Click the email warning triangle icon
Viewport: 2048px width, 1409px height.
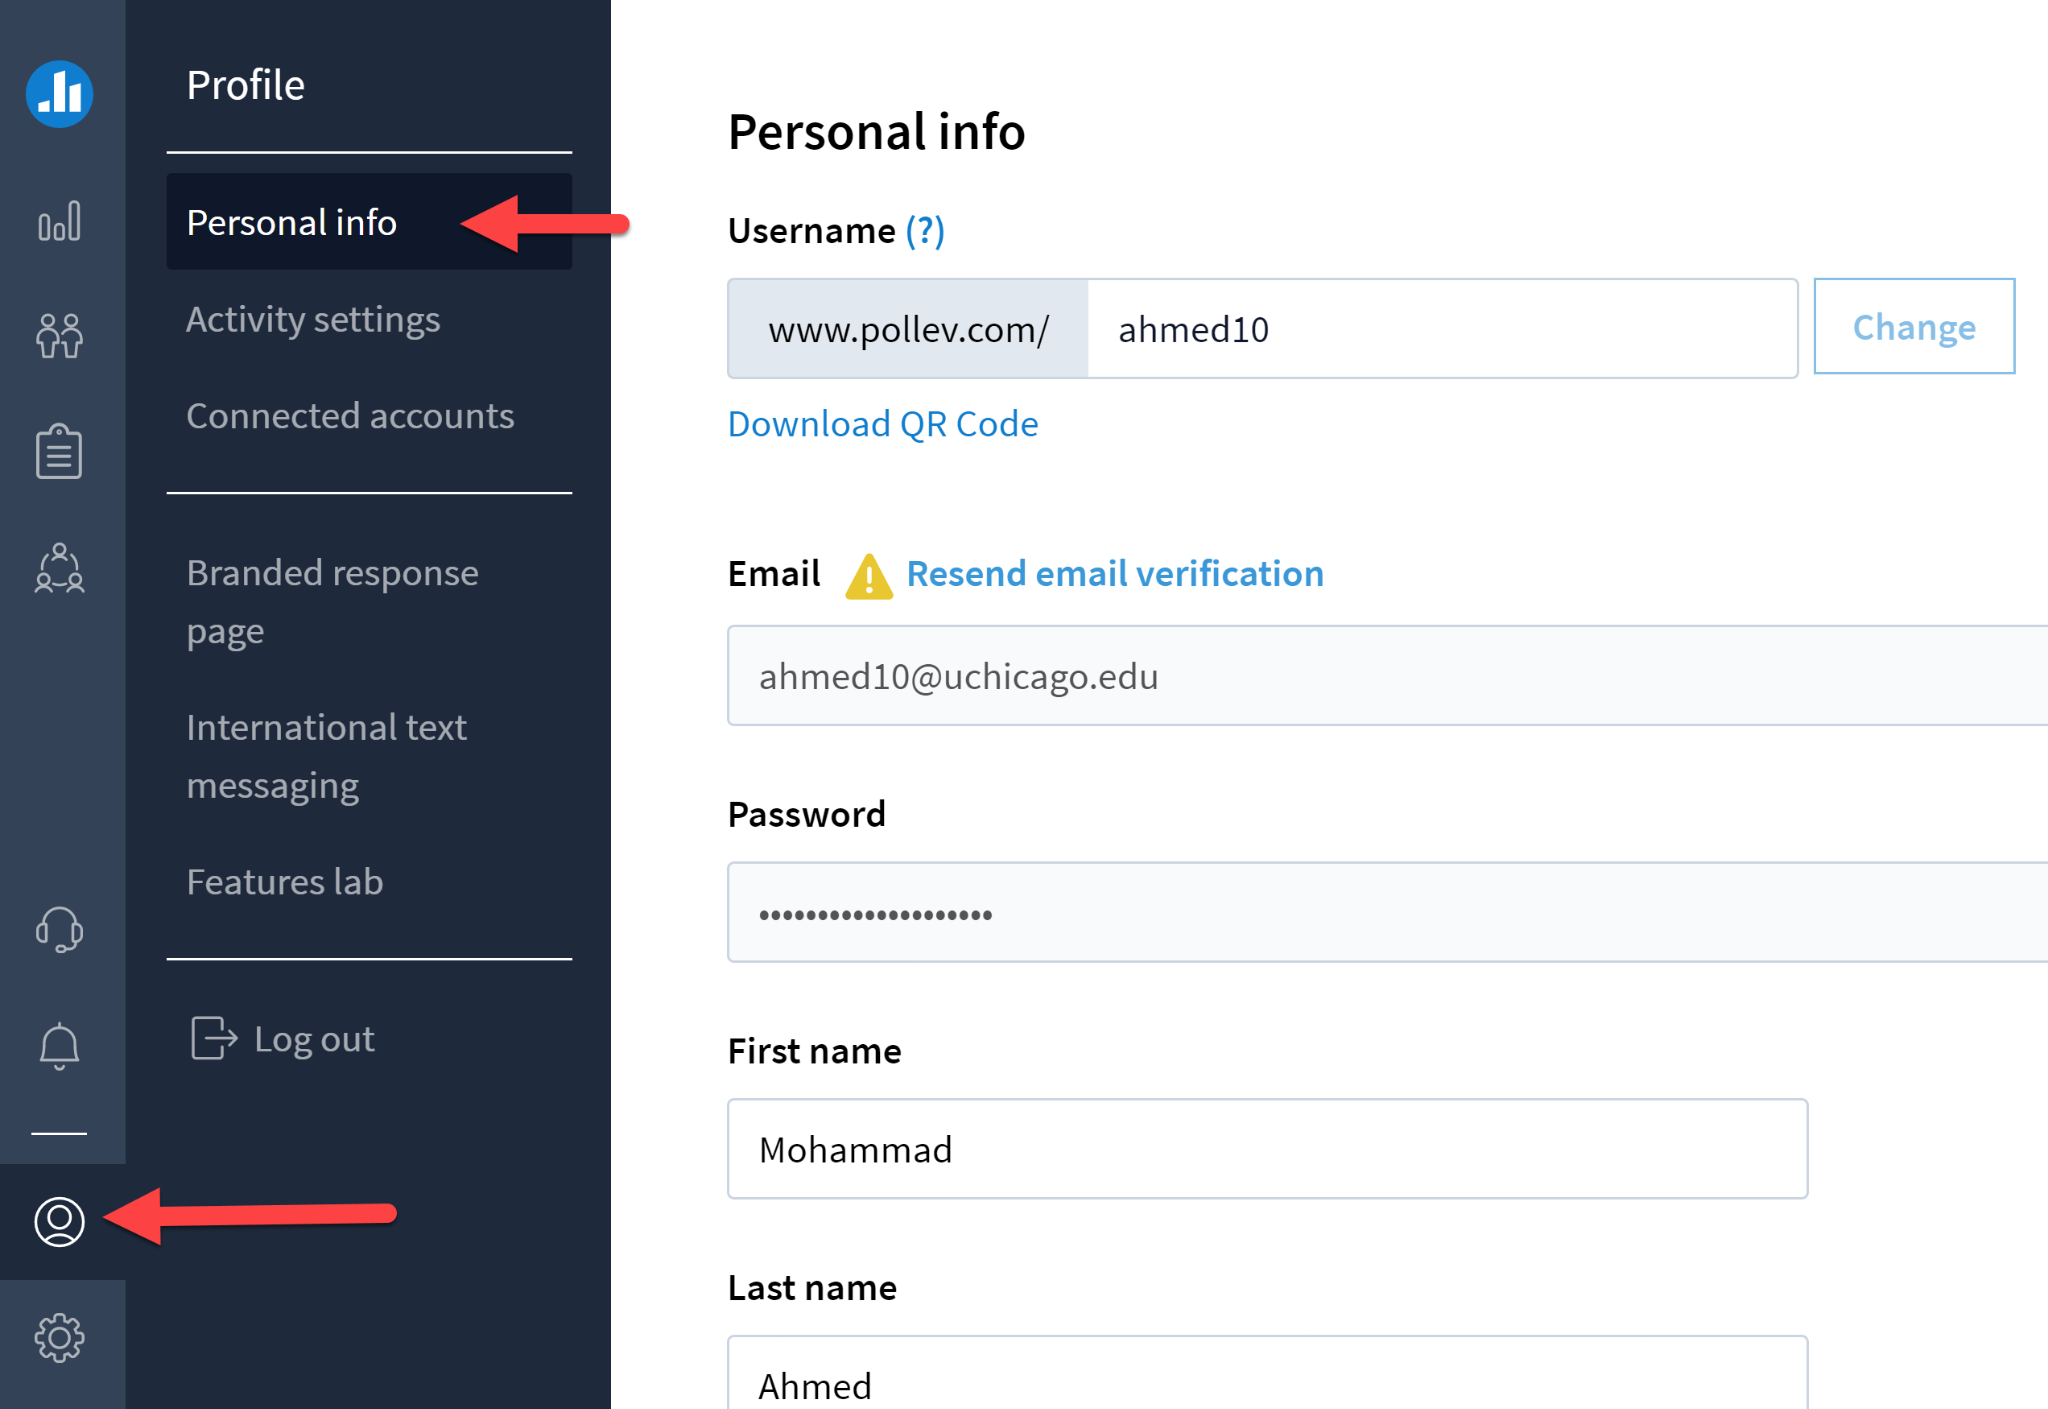coord(868,576)
